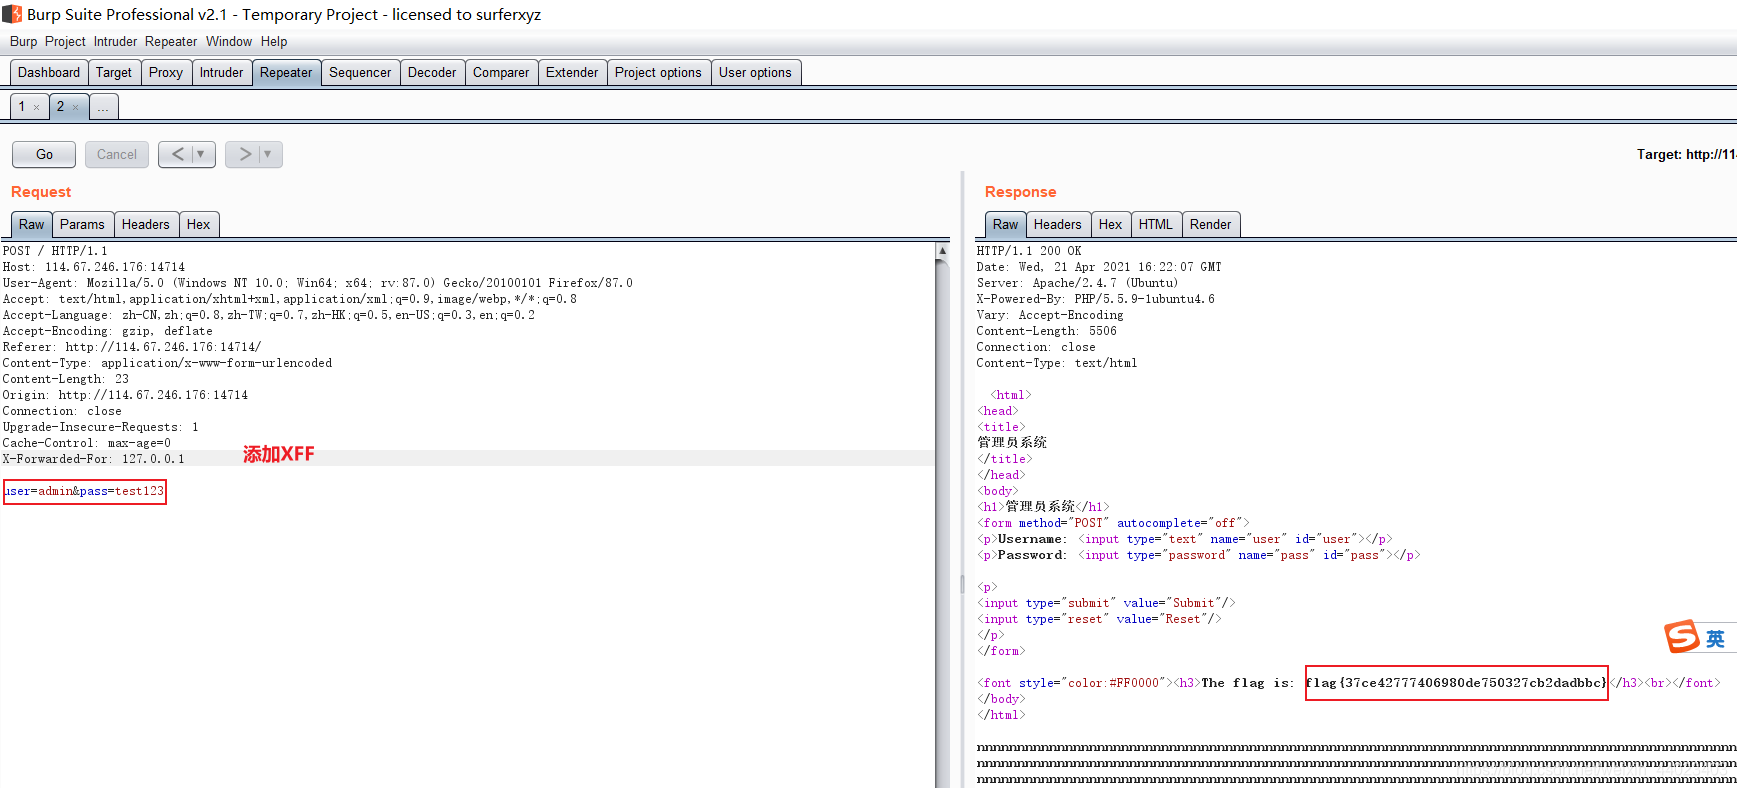Open the forward history dropdown arrow
The height and width of the screenshot is (788, 1737).
coord(268,154)
